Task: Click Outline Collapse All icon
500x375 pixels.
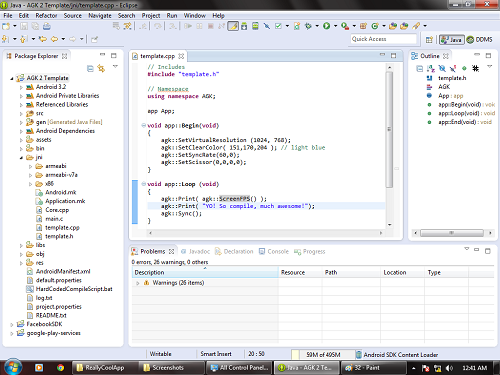Action: click(420, 69)
